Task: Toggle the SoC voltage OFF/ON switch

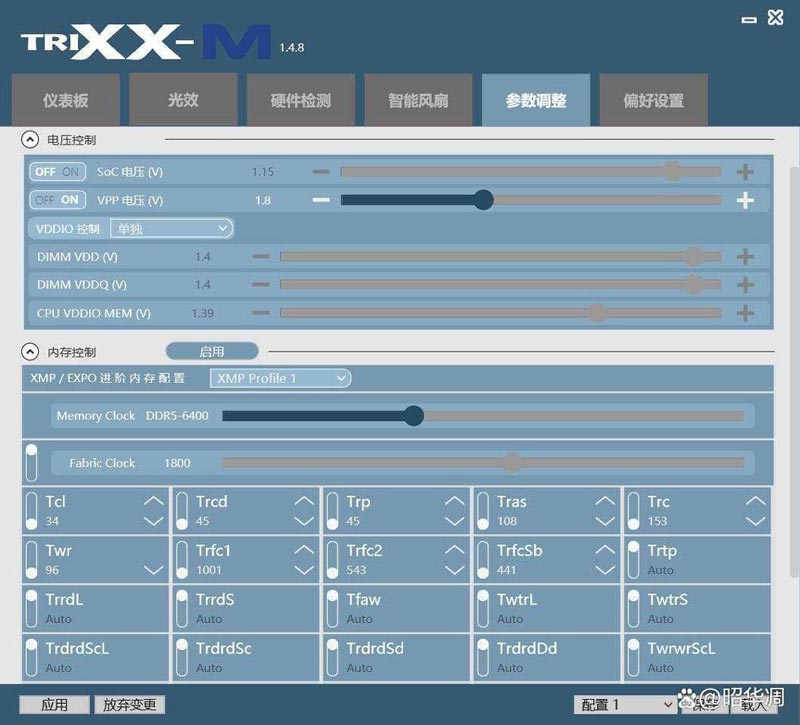Action: click(x=56, y=172)
